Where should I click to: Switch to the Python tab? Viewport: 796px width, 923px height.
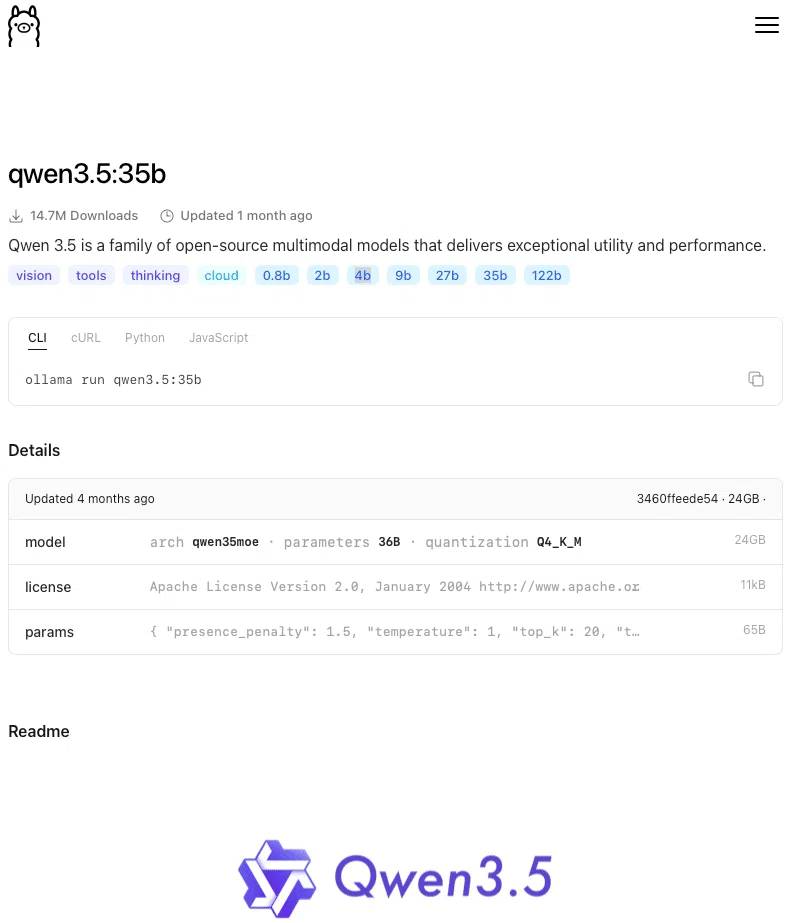point(145,338)
